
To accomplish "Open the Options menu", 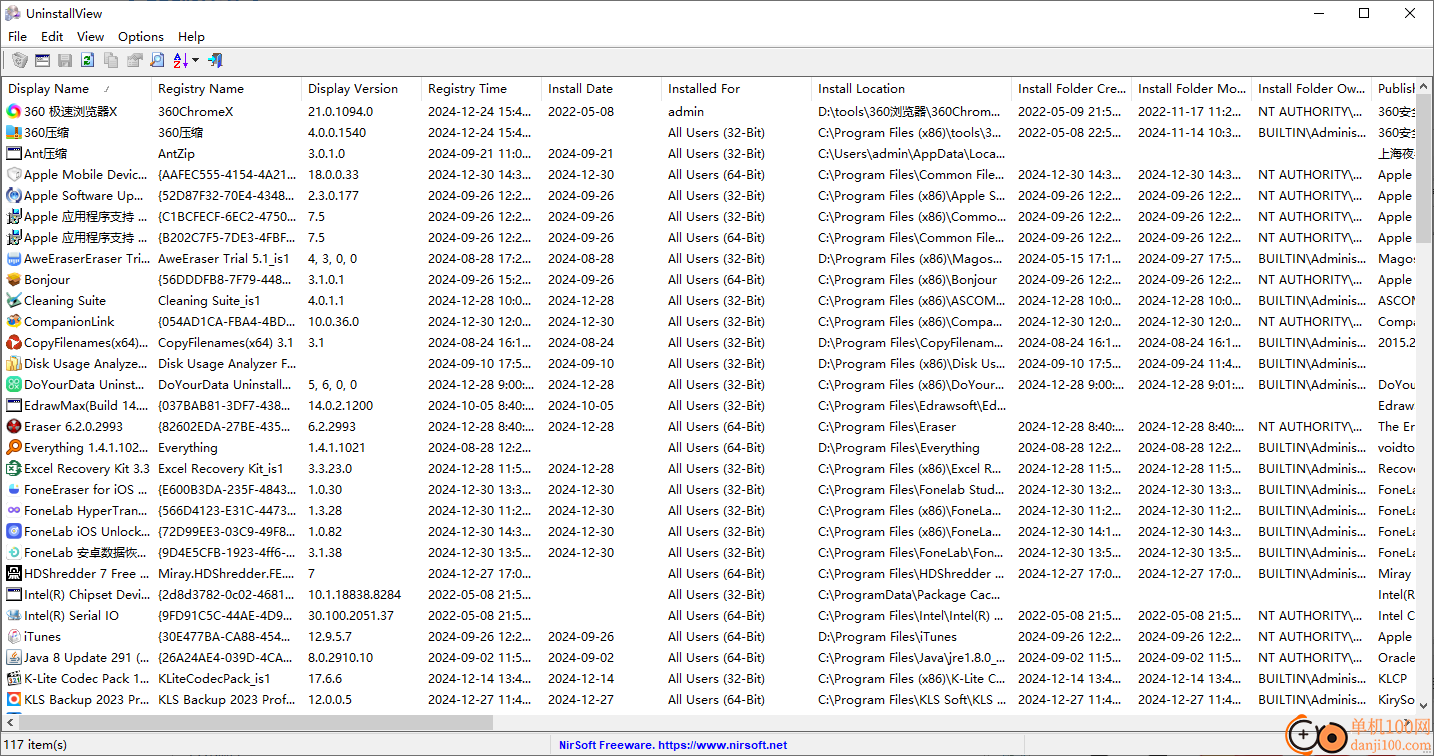I will point(141,36).
